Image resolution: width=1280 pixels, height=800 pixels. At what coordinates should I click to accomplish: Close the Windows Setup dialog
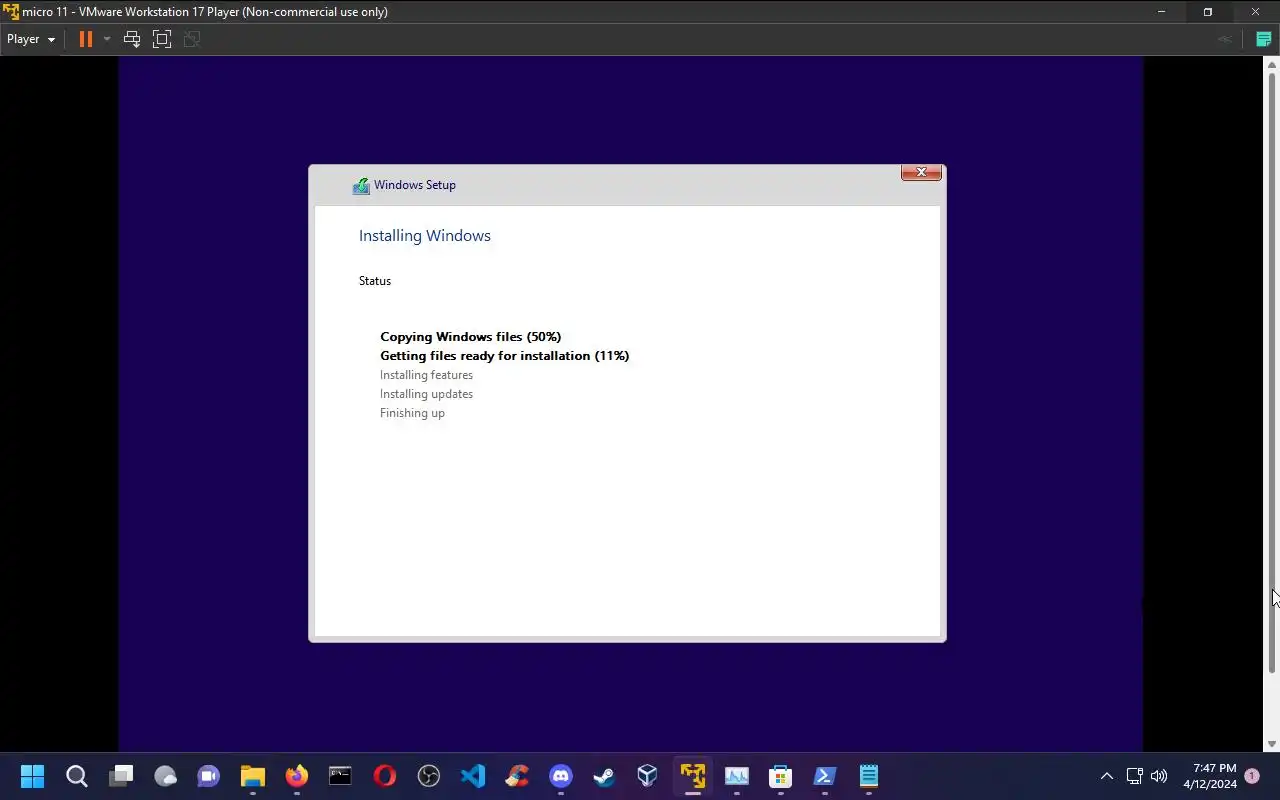pyautogui.click(x=921, y=172)
